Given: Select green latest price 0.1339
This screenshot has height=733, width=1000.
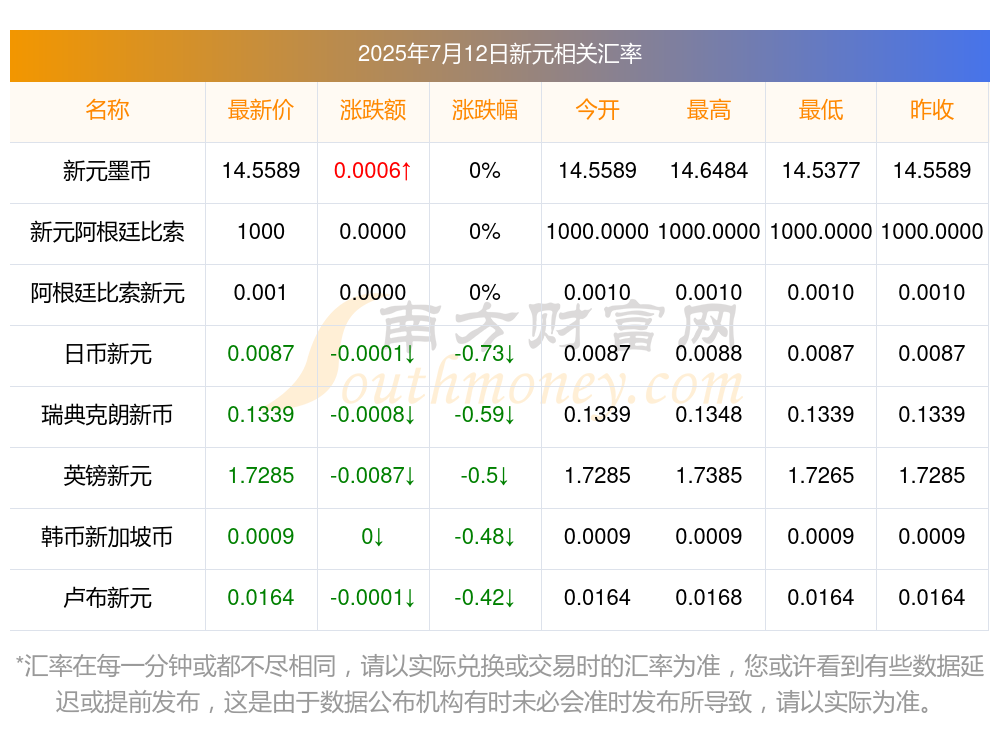Looking at the screenshot, I should [x=261, y=415].
